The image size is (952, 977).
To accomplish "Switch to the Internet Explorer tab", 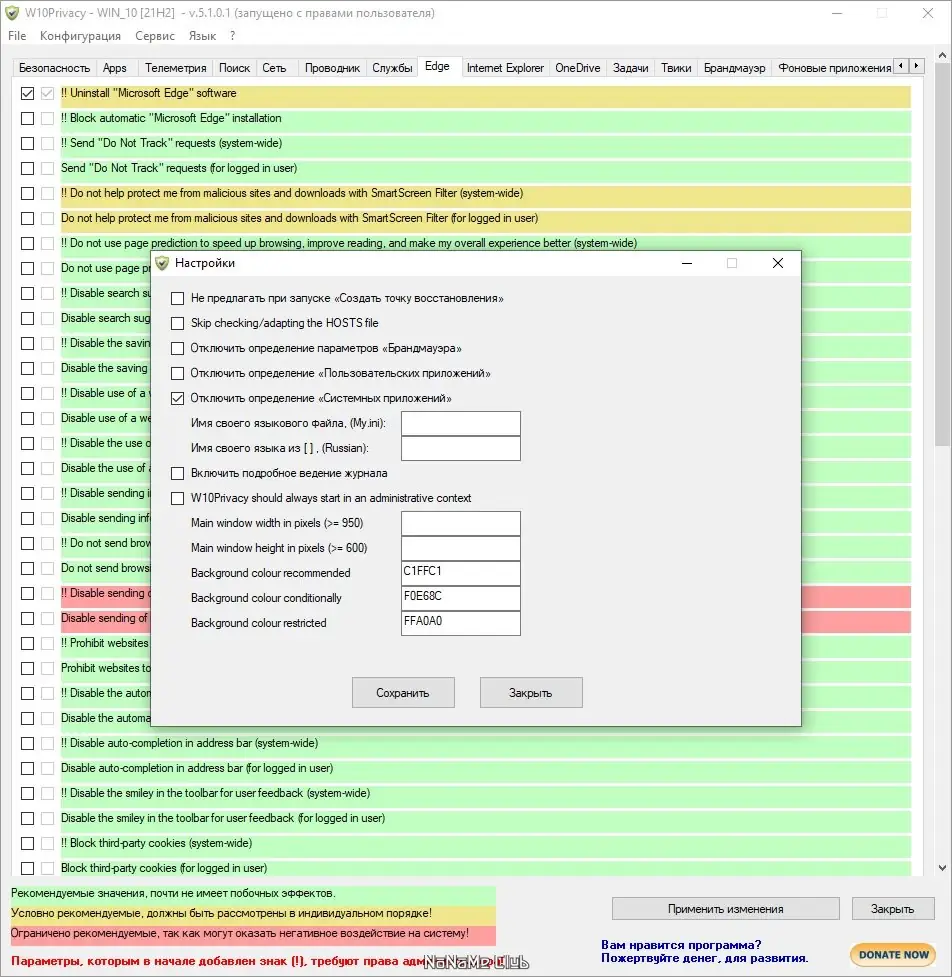I will click(x=505, y=68).
